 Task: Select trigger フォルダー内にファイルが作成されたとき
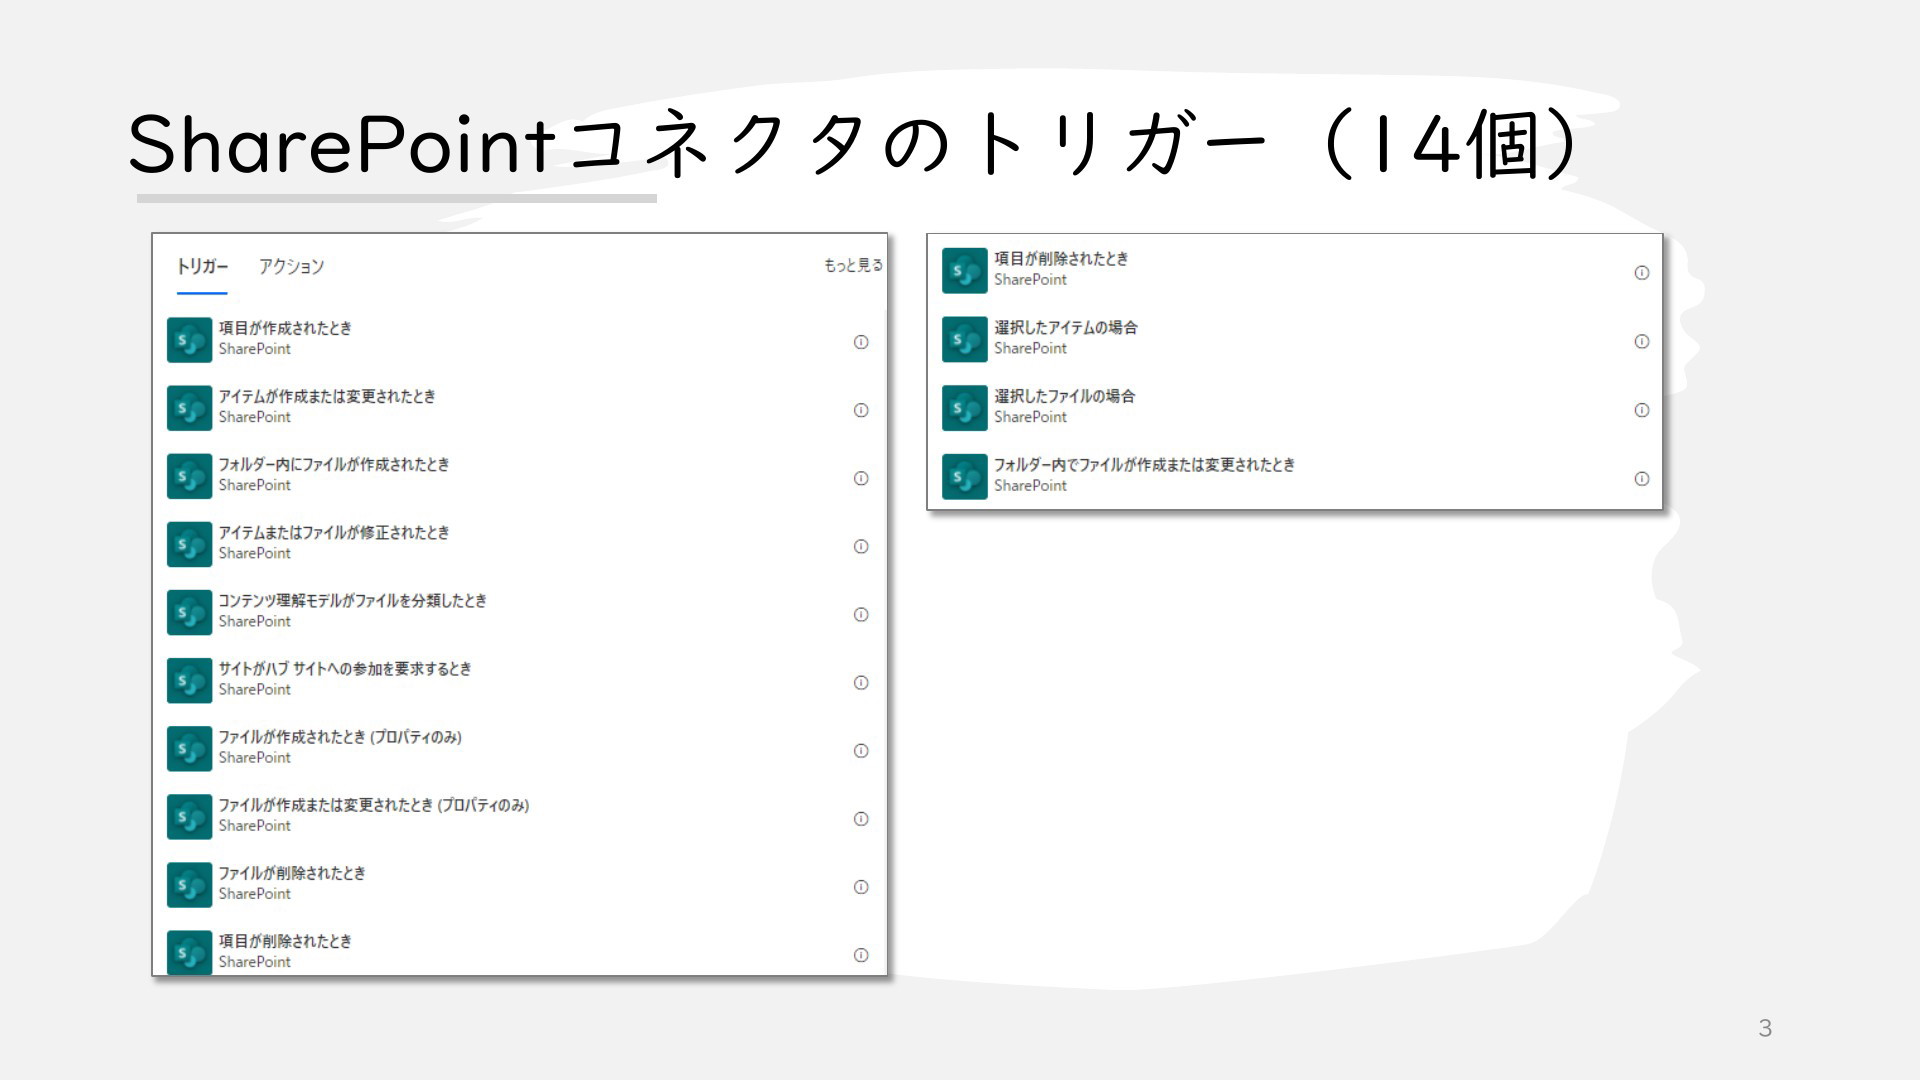click(518, 476)
